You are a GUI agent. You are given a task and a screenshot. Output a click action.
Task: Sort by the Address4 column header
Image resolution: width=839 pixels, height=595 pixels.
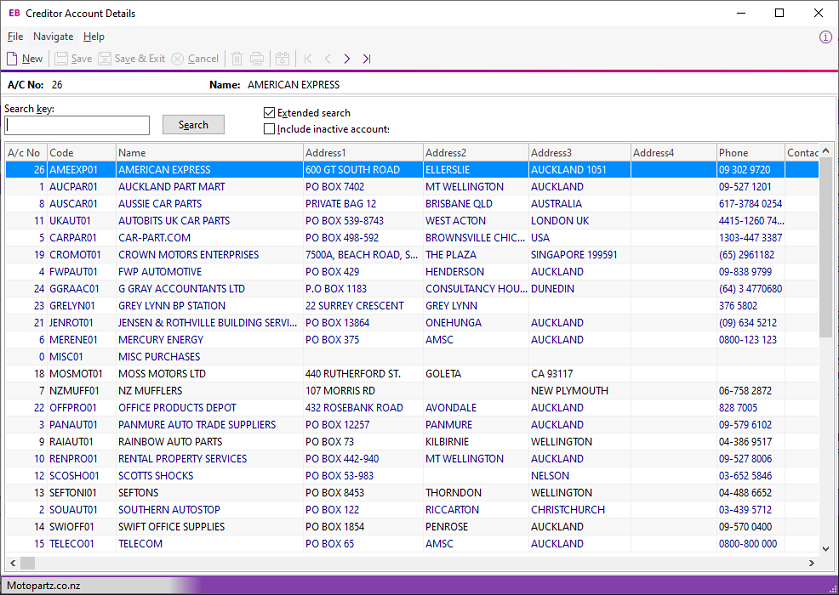click(x=674, y=152)
